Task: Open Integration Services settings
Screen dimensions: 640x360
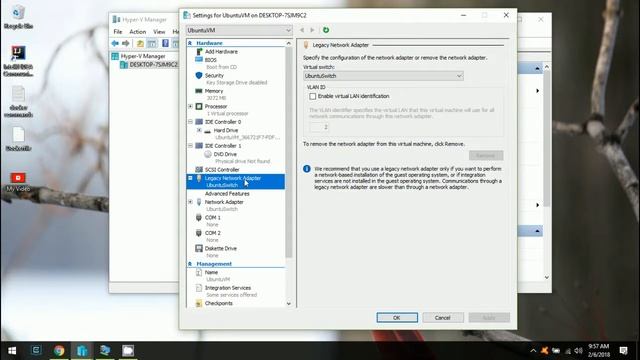Action: (227, 288)
